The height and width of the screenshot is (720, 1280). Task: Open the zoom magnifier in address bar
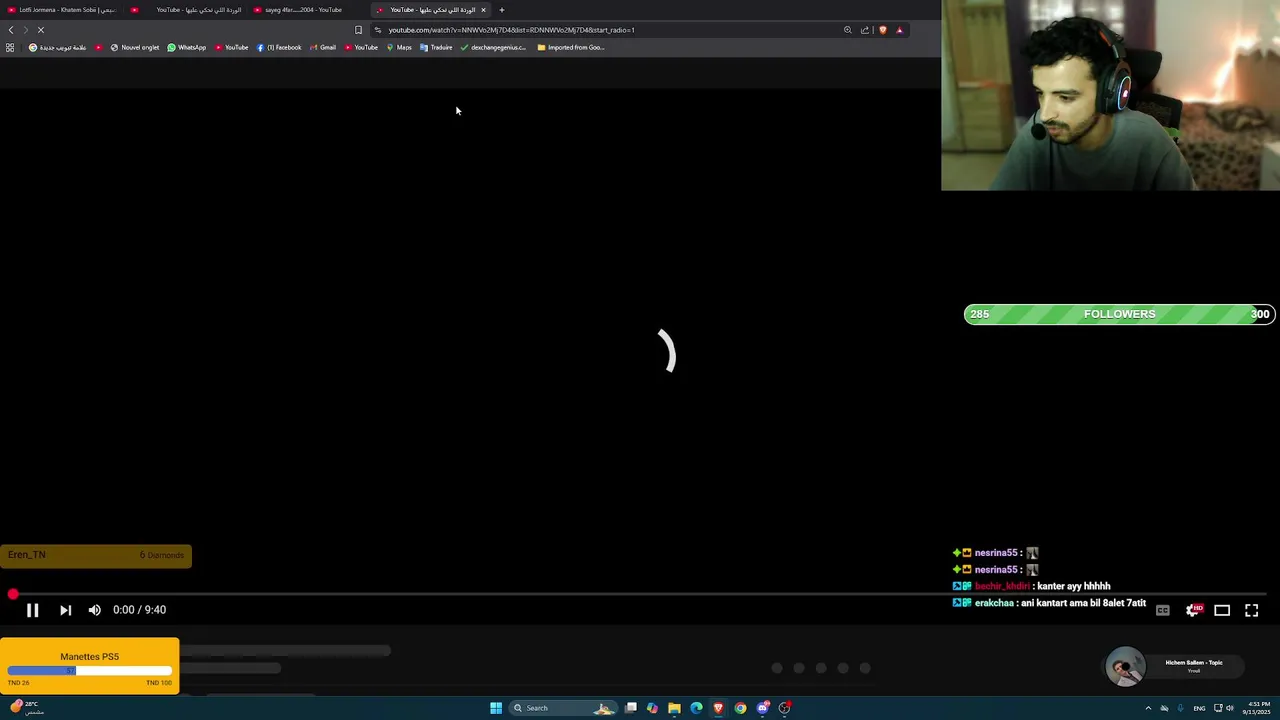848,30
